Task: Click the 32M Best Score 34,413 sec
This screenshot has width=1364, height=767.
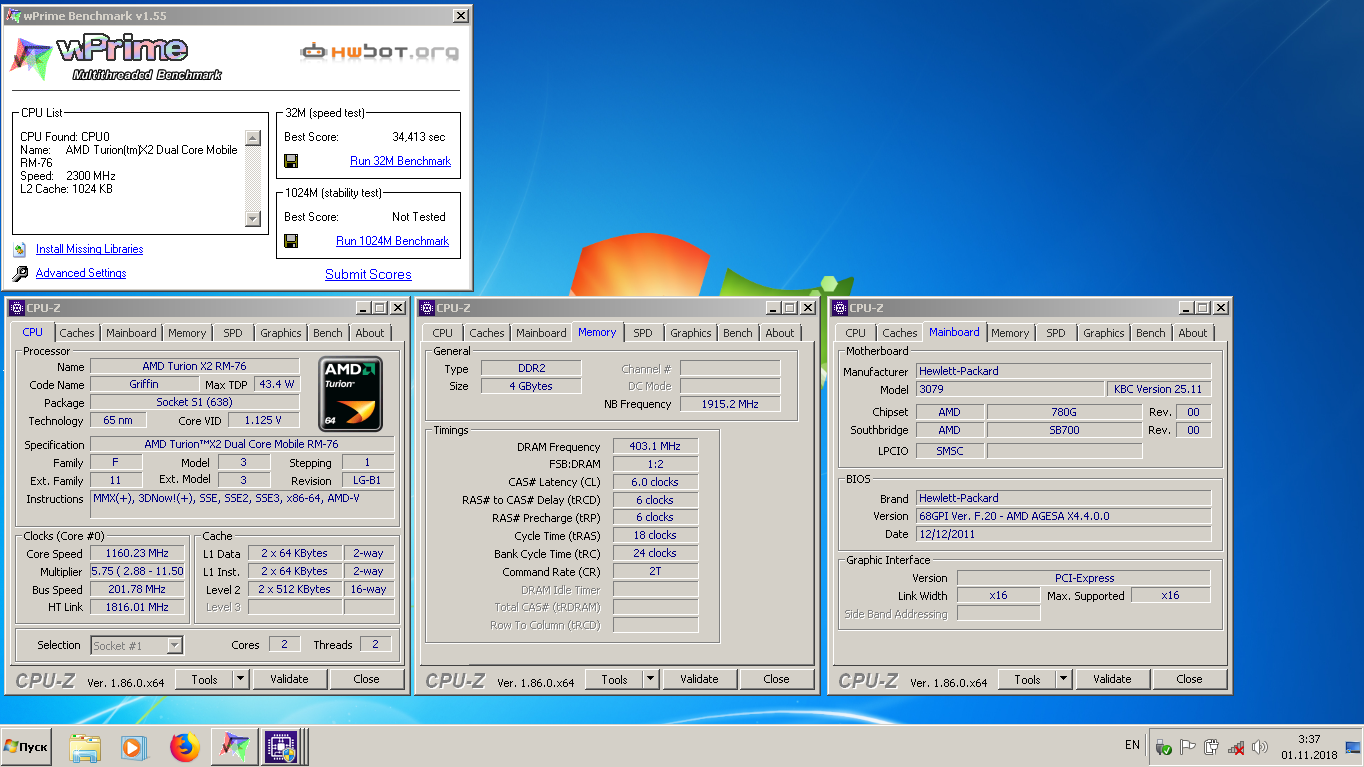Action: (419, 137)
